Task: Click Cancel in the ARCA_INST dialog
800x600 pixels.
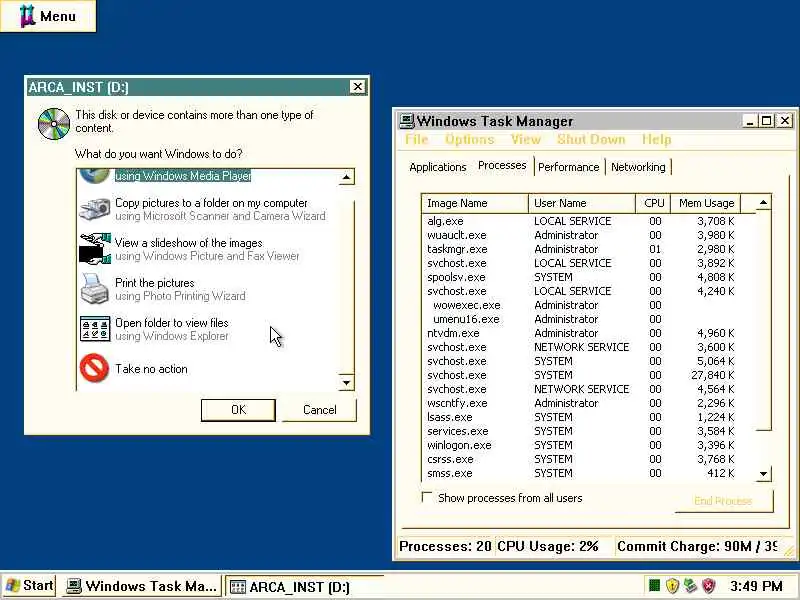Action: click(319, 410)
